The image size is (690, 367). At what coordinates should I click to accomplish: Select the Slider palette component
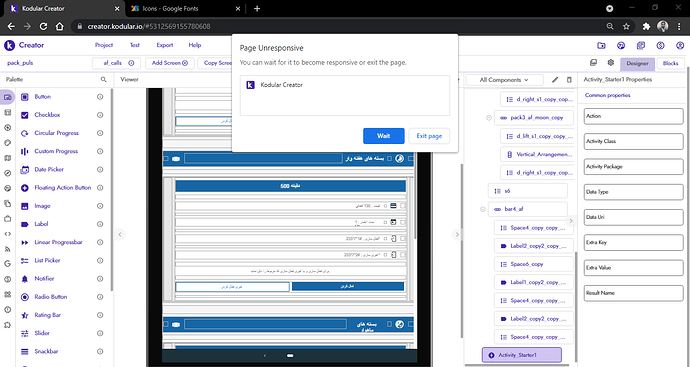[x=42, y=334]
